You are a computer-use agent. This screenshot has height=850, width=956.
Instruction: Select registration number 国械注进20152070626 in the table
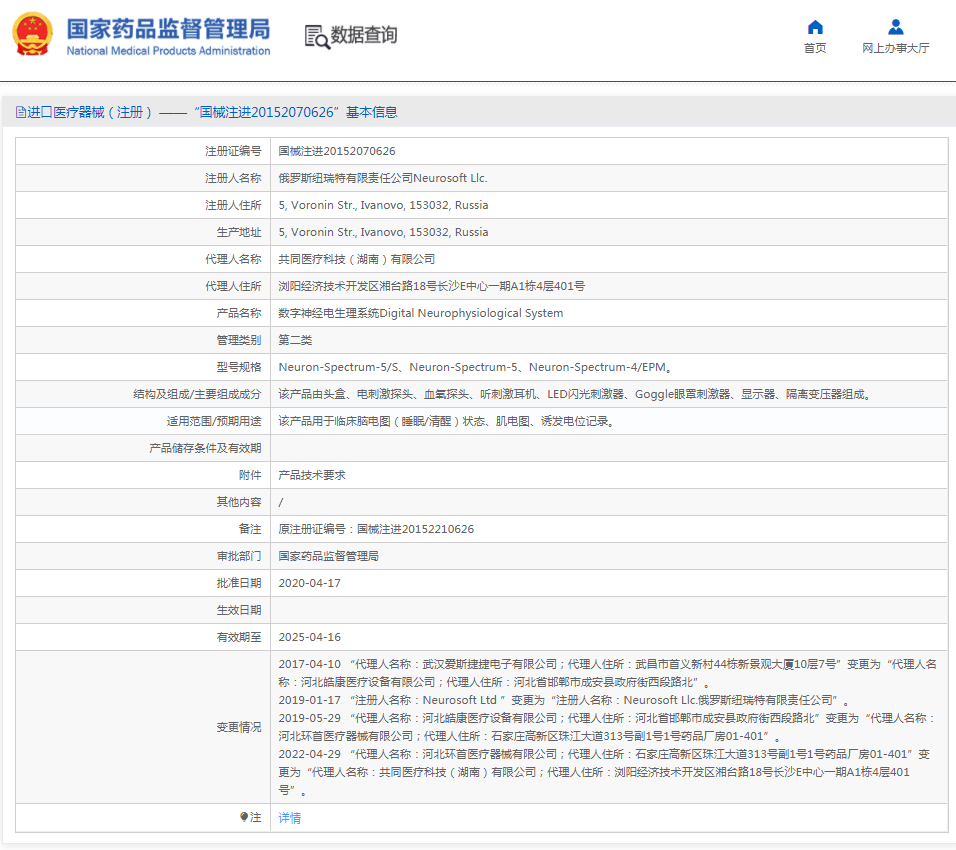tap(336, 151)
